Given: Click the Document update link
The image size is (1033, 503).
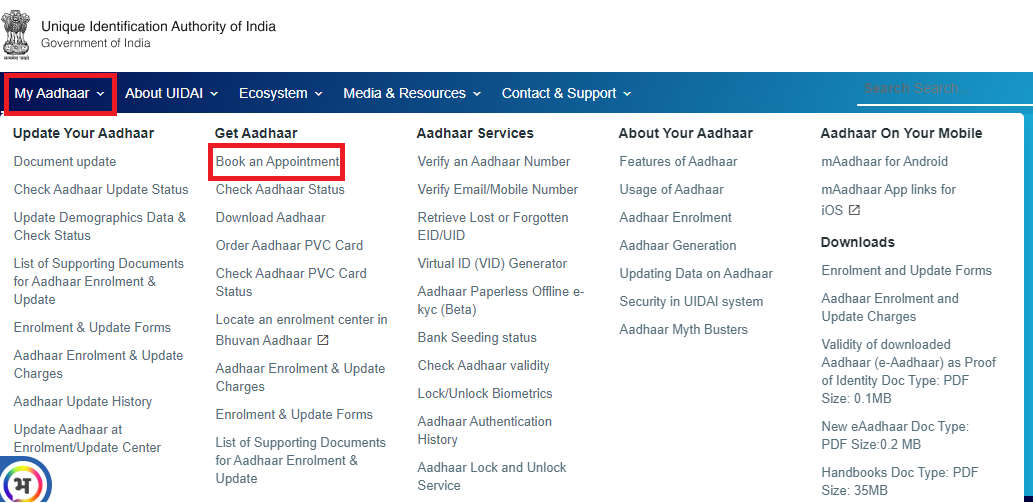Looking at the screenshot, I should 65,162.
